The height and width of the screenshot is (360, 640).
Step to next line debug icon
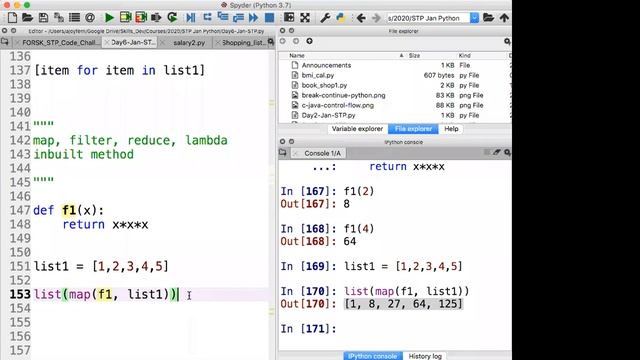coord(207,17)
